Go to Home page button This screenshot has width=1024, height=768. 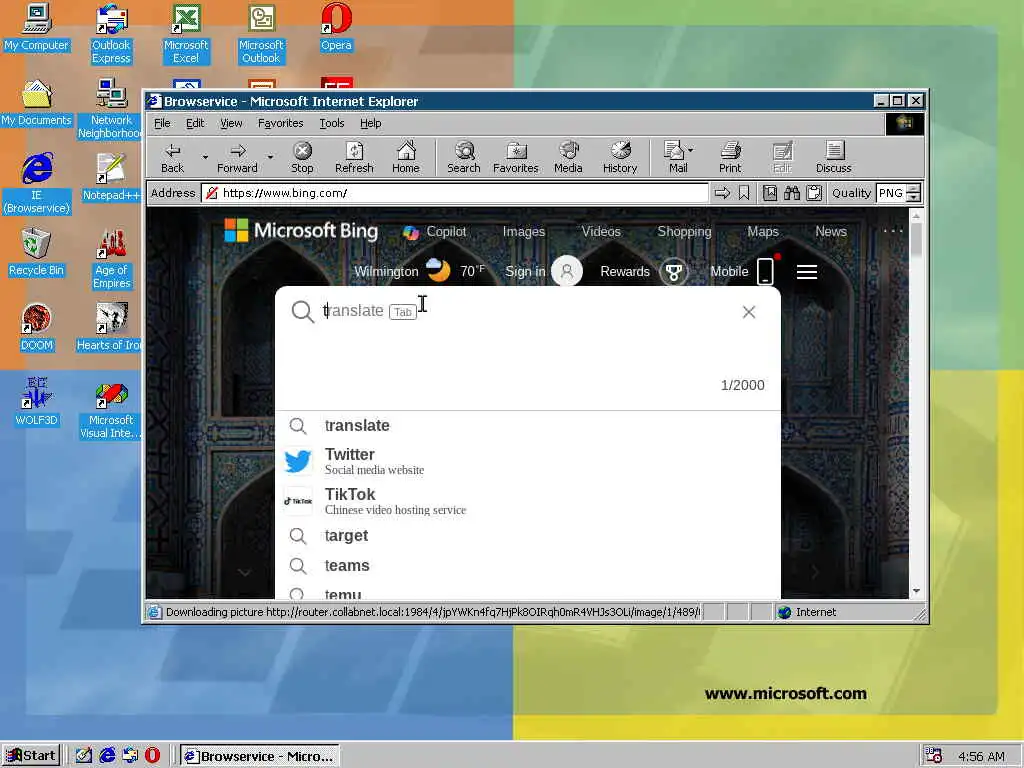(x=406, y=157)
